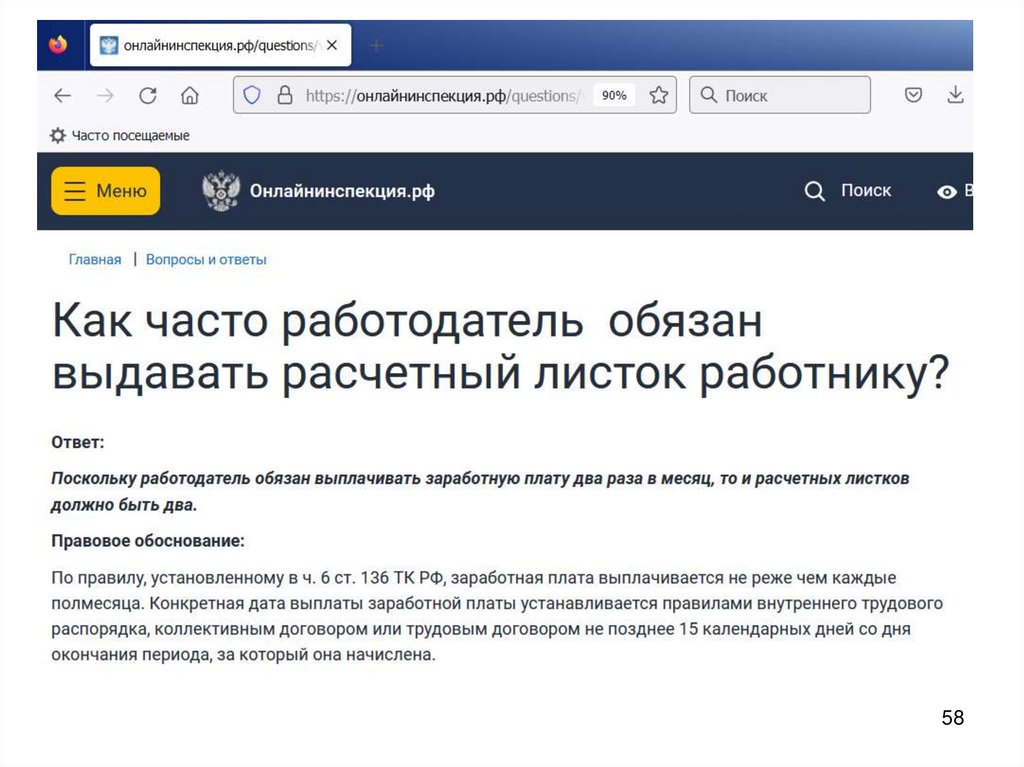Go back with the back arrow

click(x=63, y=95)
